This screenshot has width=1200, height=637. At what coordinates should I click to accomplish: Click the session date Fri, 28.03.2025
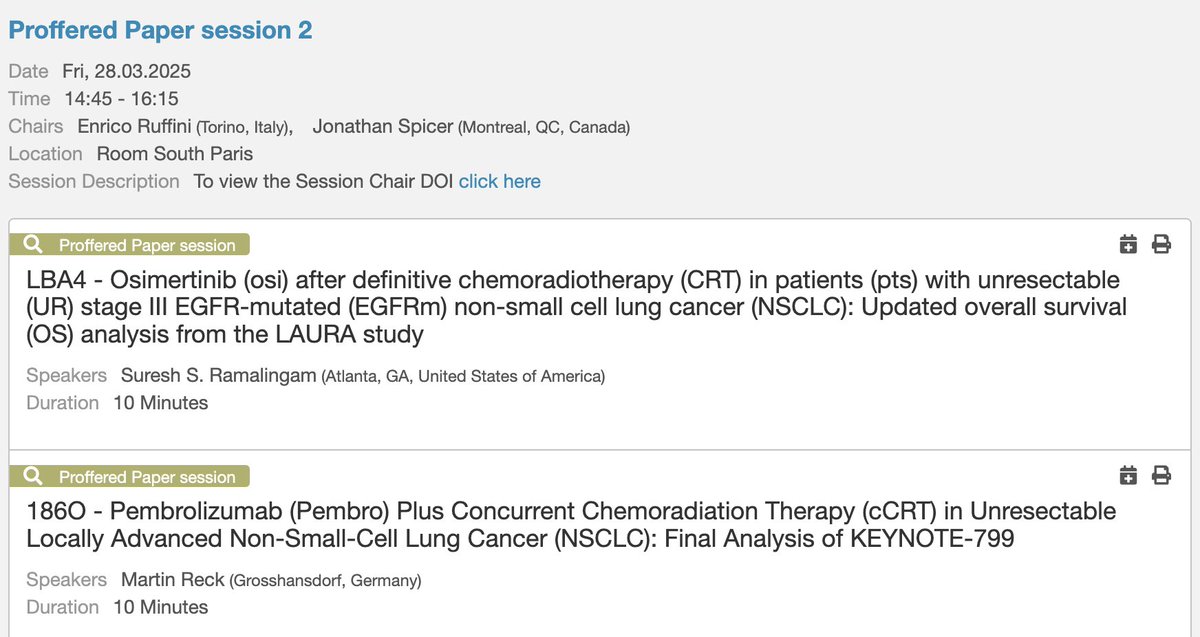pos(126,71)
